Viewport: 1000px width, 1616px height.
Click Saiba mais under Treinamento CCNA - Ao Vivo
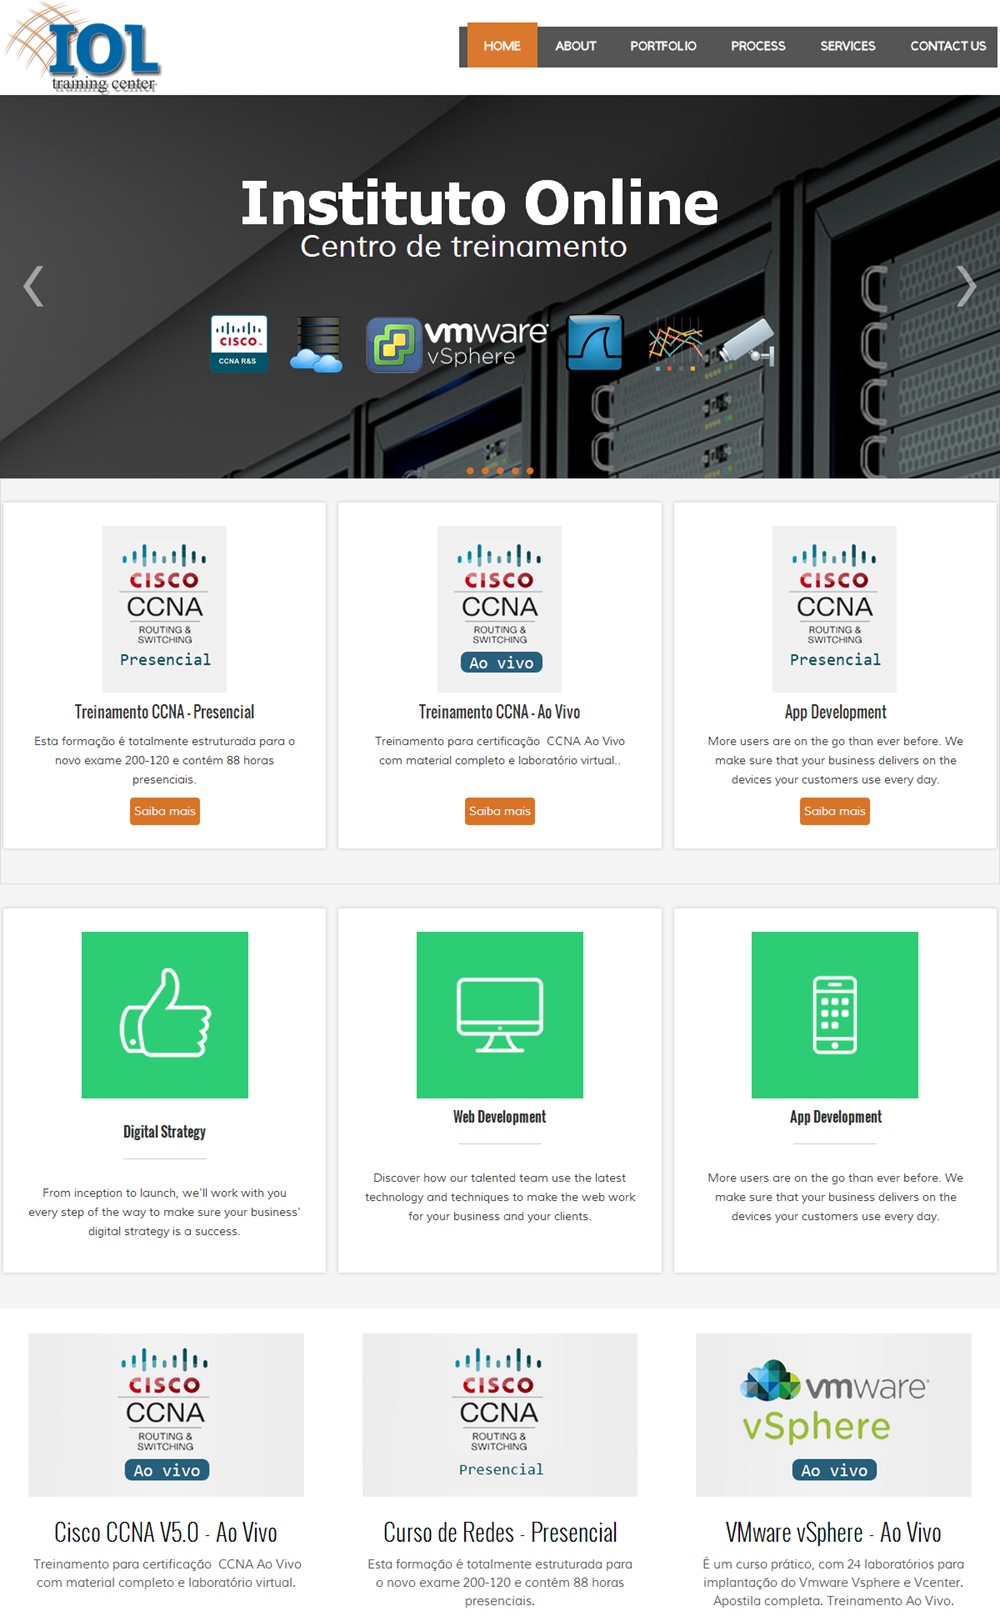500,811
